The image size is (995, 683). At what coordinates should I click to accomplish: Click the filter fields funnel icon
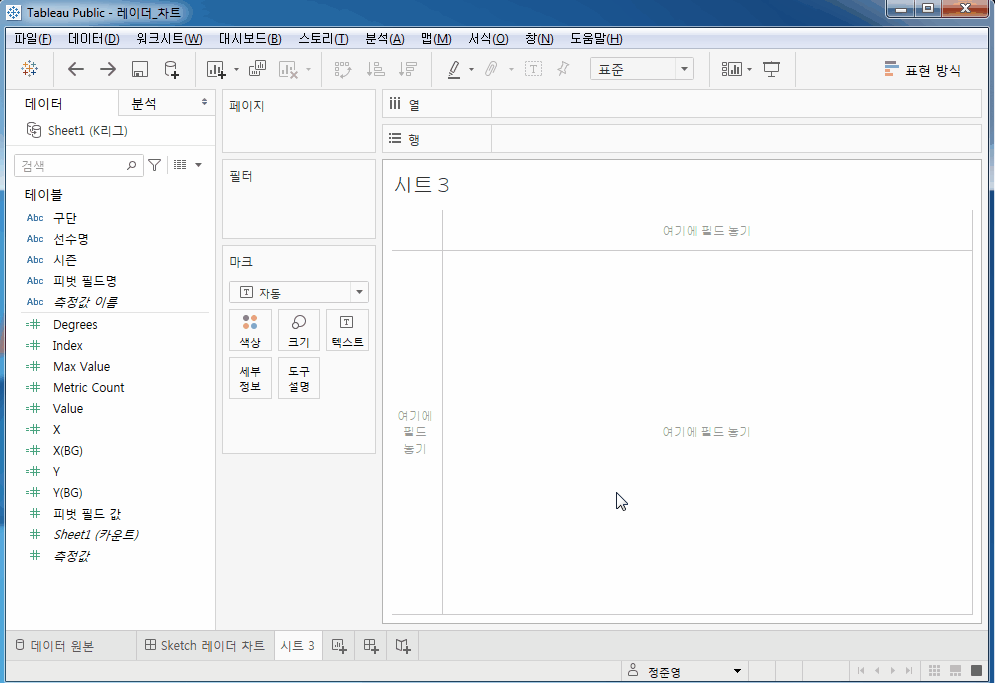tap(154, 165)
